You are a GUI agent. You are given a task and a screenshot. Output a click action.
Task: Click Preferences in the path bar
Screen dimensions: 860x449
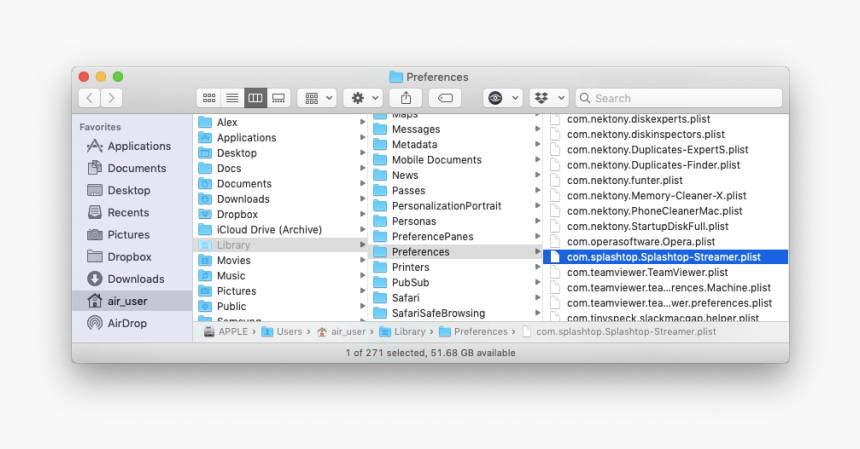(473, 332)
